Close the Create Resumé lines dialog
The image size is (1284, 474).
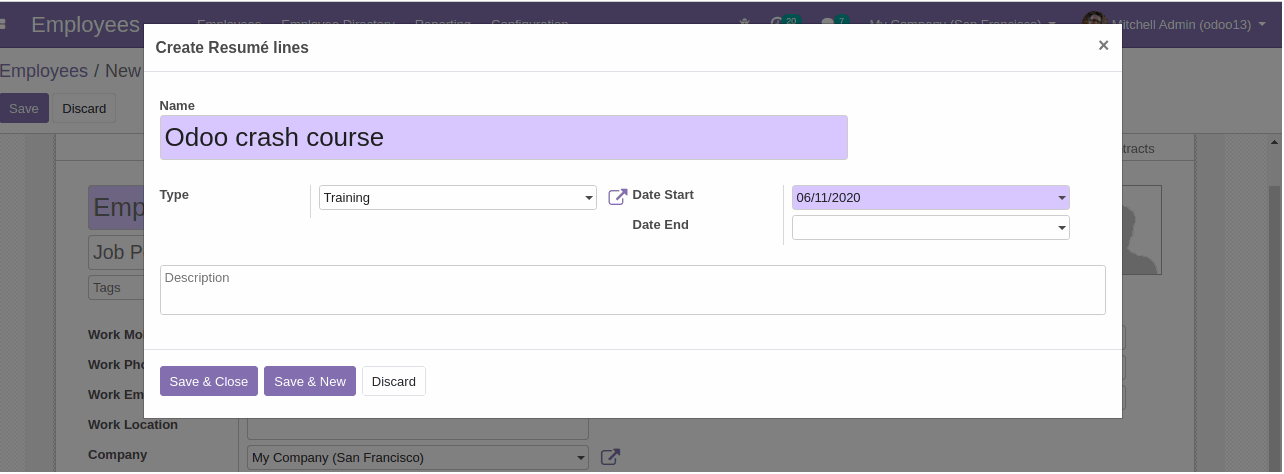pyautogui.click(x=1103, y=45)
